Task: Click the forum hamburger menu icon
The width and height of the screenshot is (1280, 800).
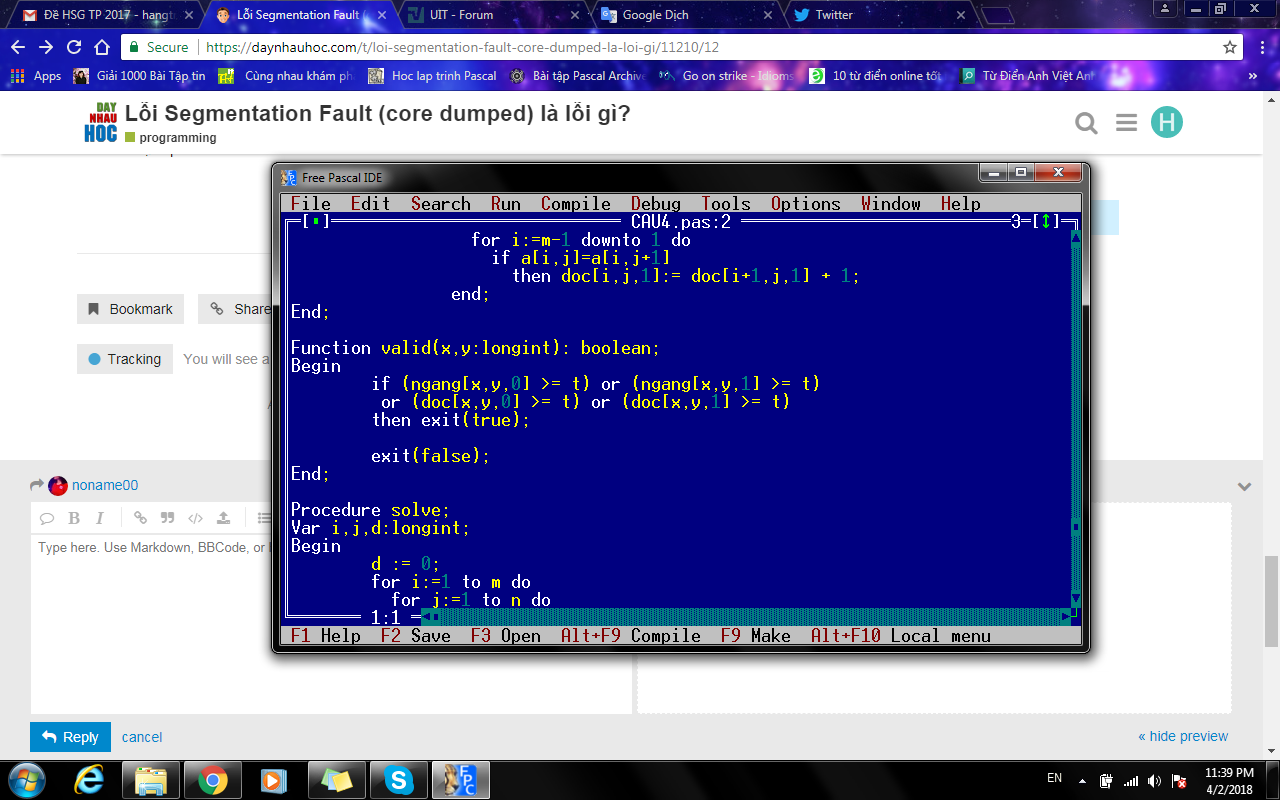Action: [x=1126, y=123]
